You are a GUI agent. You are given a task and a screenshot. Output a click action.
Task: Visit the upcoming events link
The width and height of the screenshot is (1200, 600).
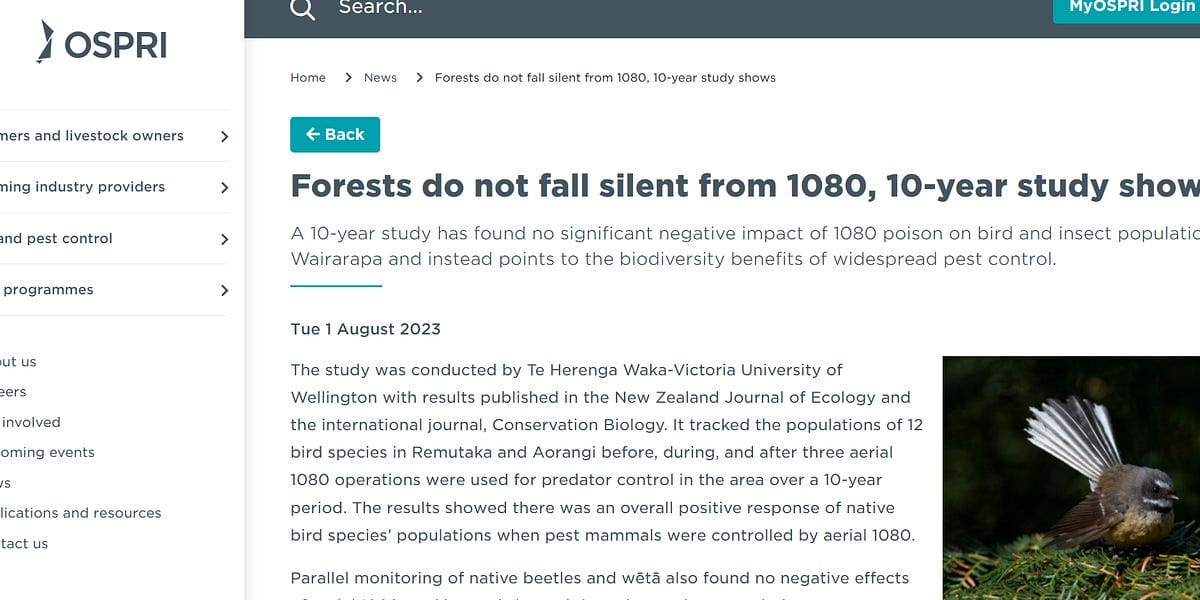[48, 453]
